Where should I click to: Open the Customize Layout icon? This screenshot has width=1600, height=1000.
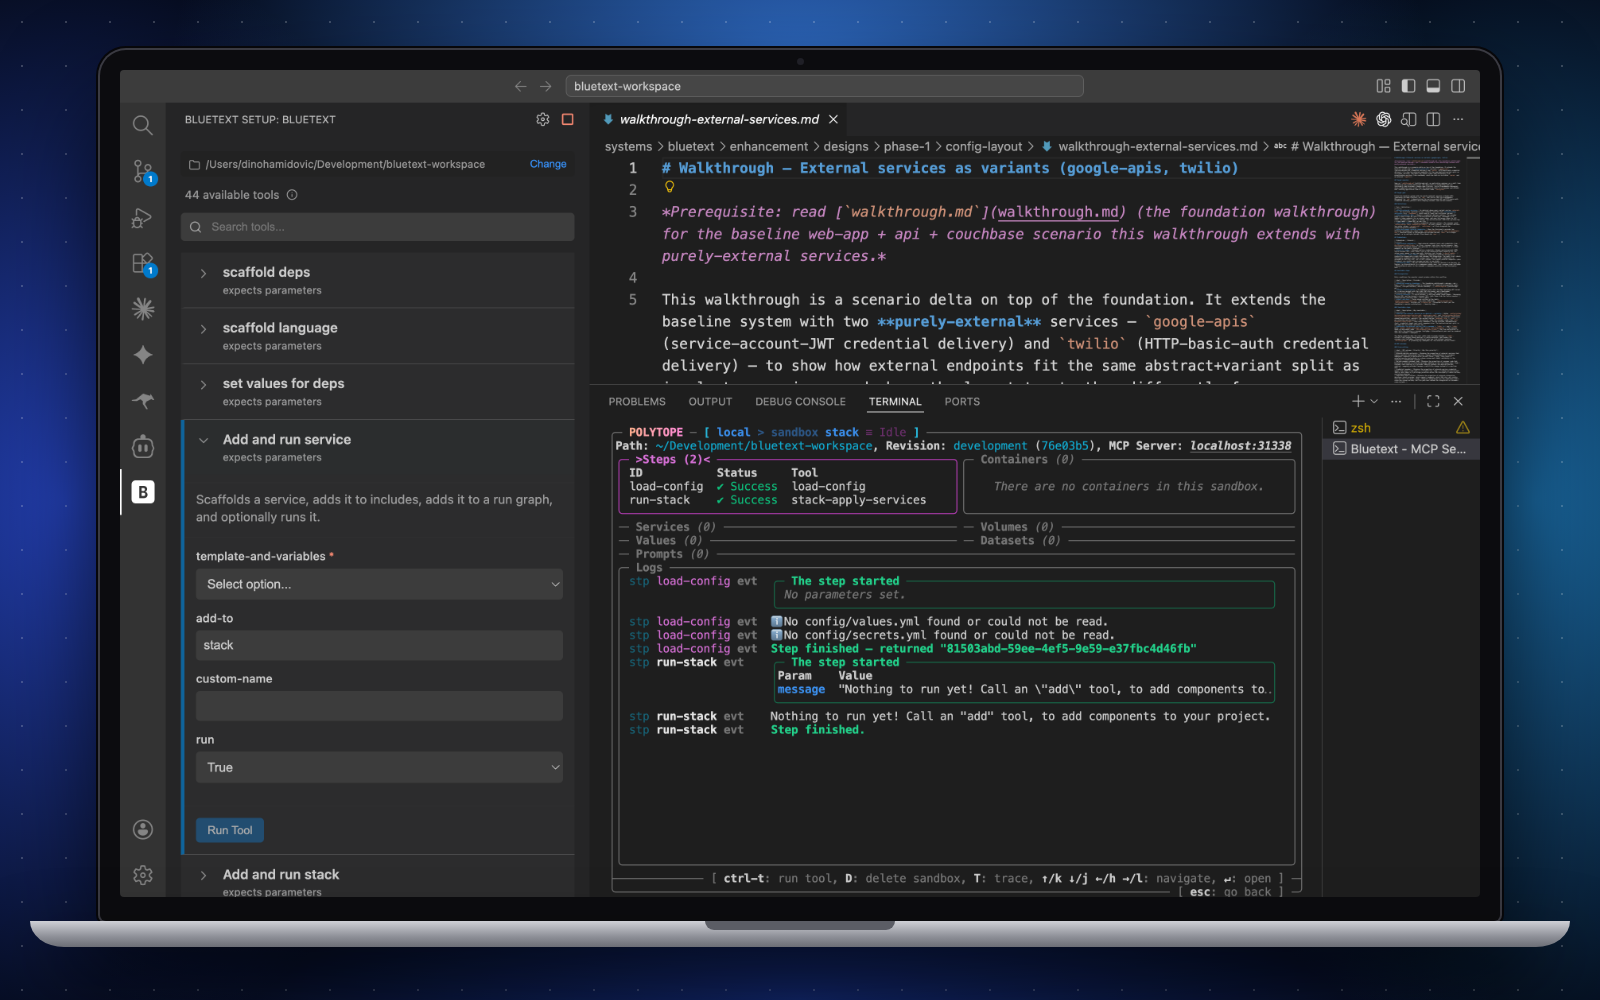(1383, 86)
